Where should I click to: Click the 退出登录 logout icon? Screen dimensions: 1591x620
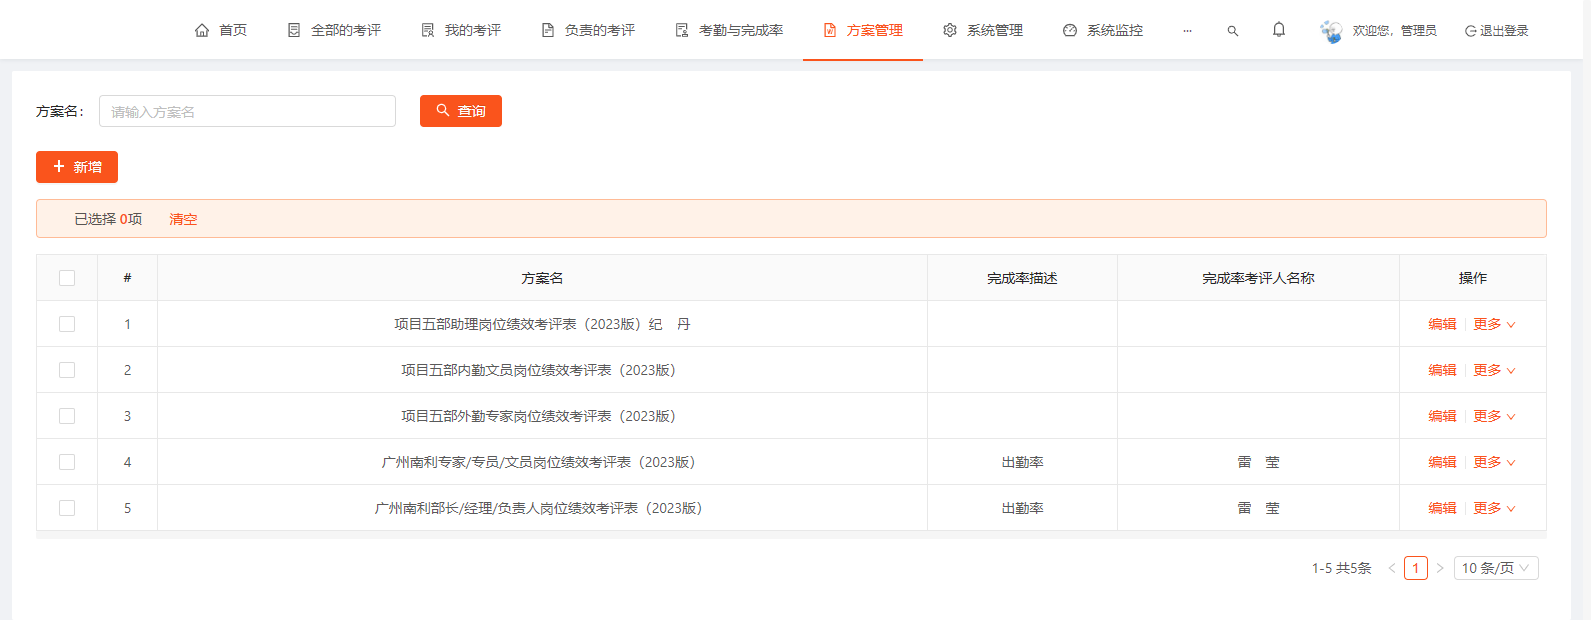point(1471,31)
